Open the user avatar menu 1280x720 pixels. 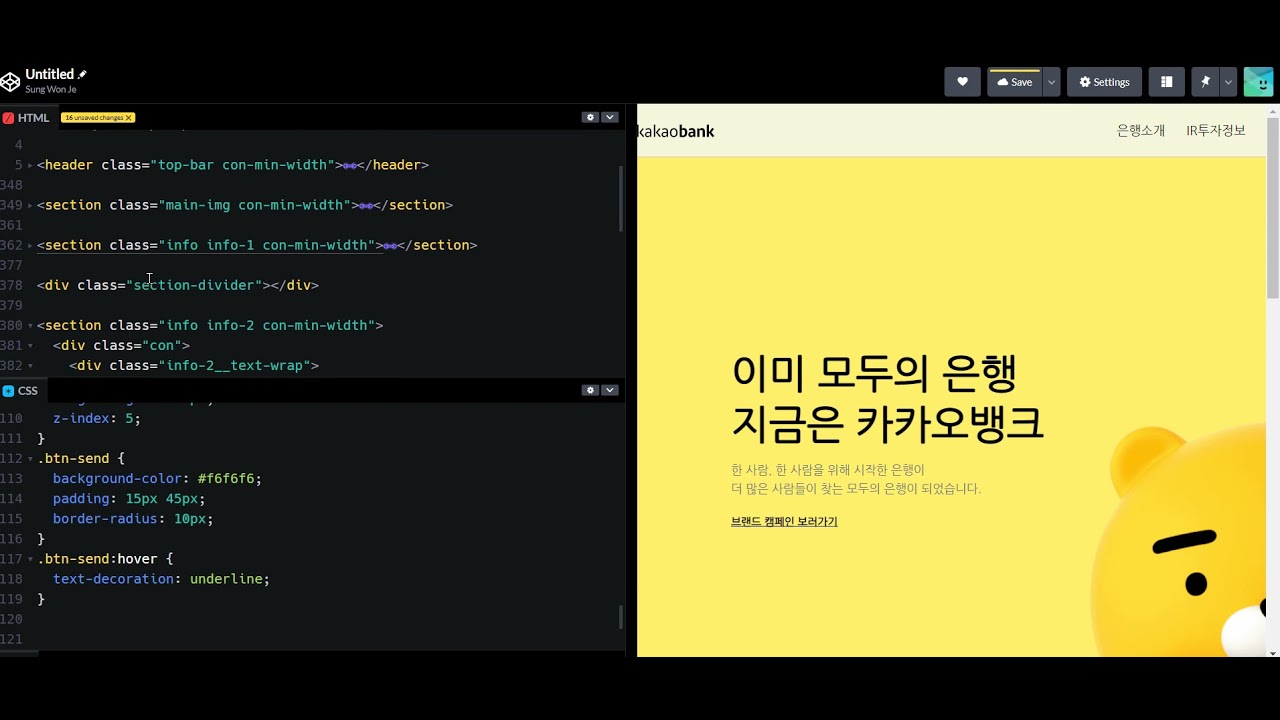(1258, 82)
